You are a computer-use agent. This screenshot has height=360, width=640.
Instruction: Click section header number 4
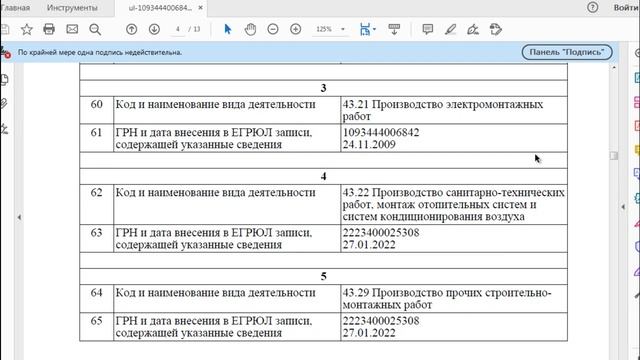(x=323, y=176)
